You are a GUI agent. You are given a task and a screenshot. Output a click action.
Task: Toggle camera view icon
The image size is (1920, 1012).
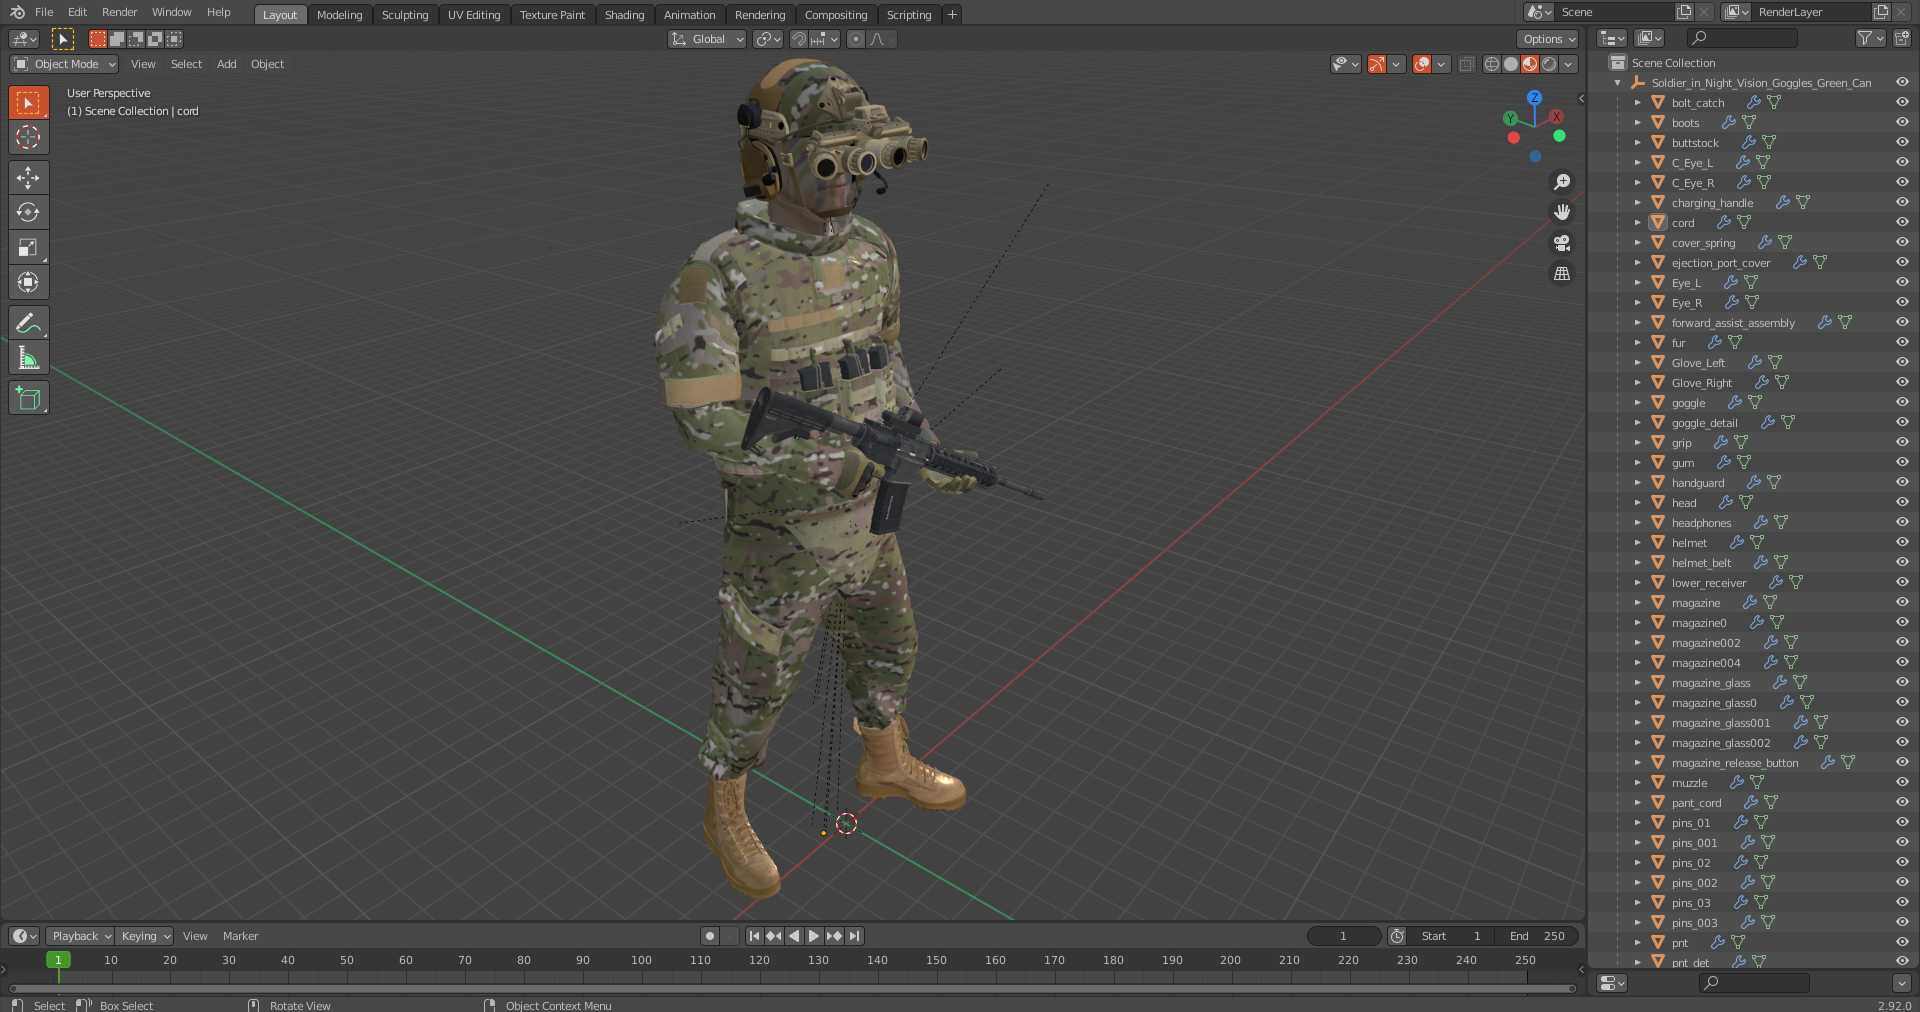pos(1562,243)
